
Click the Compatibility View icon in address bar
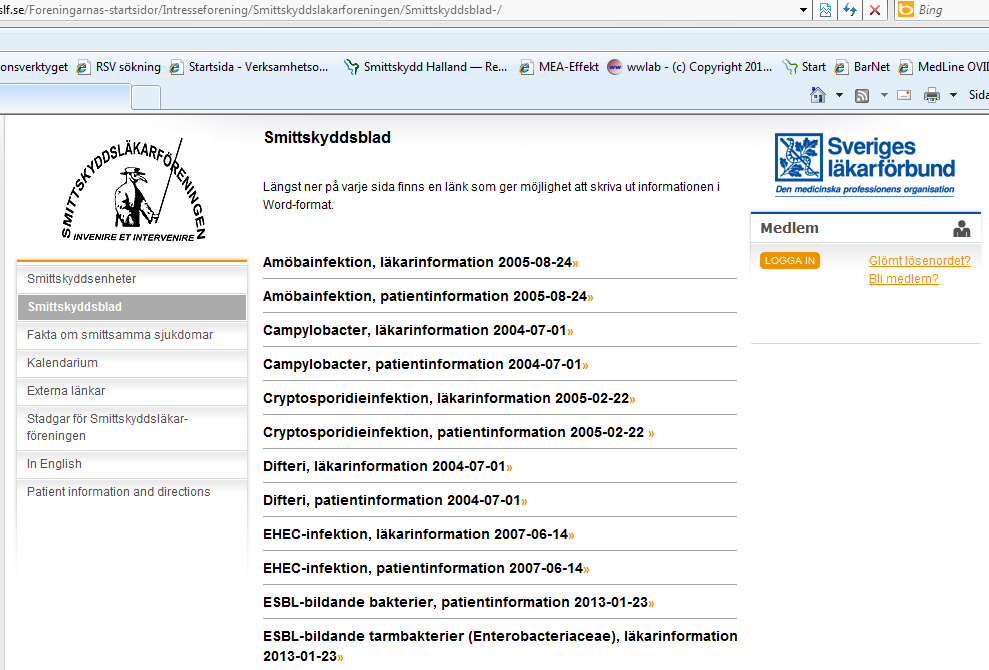[x=825, y=10]
